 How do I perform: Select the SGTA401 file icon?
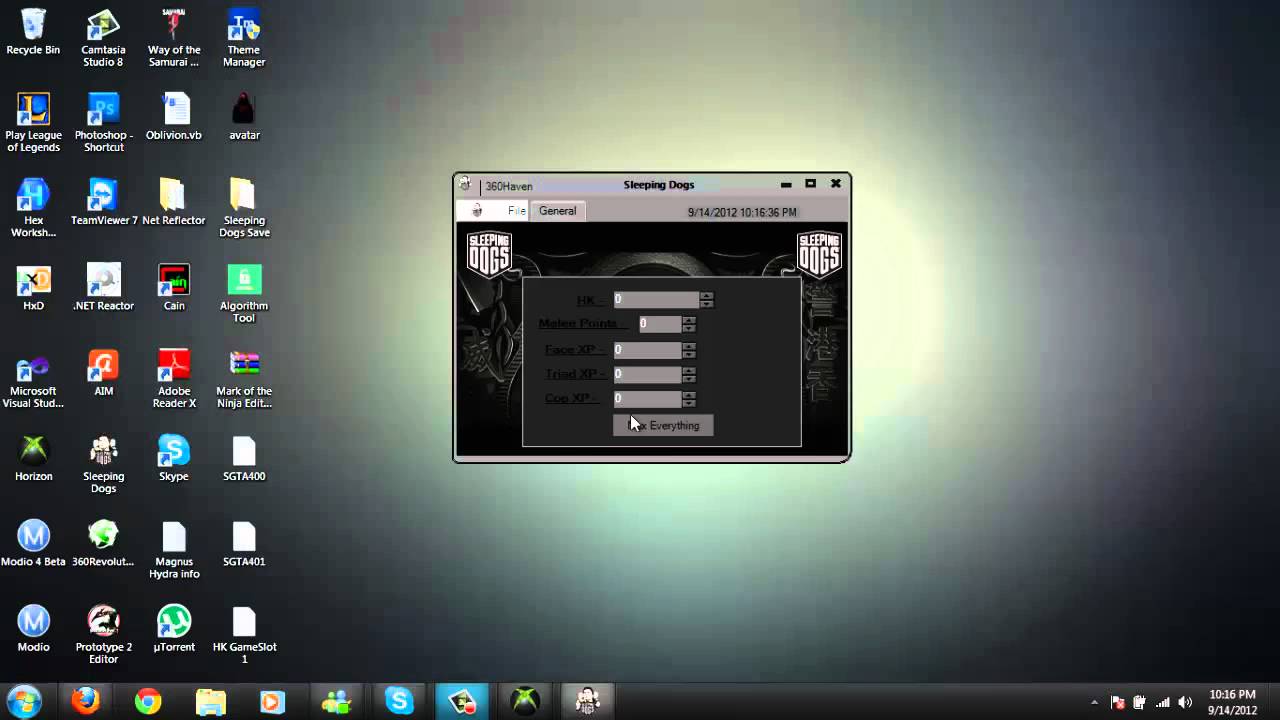(244, 543)
